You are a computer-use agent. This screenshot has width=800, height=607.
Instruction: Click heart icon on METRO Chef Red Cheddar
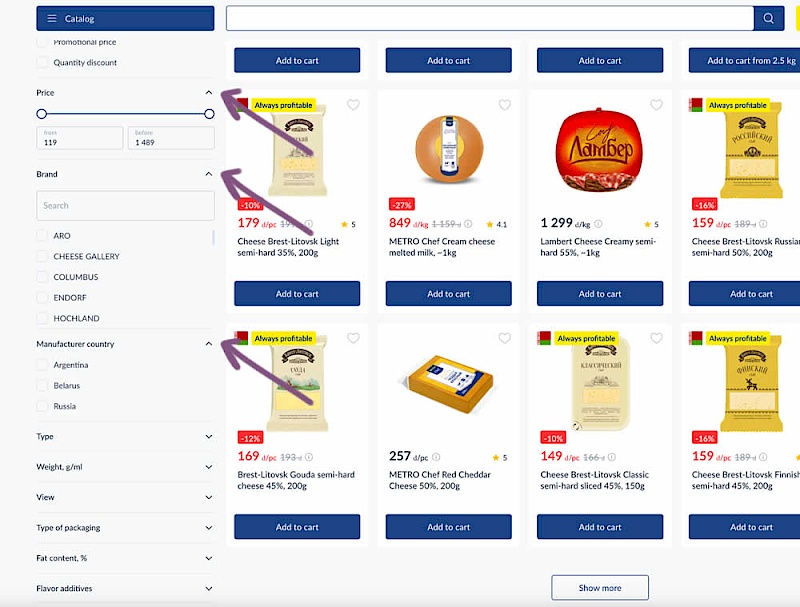click(504, 339)
